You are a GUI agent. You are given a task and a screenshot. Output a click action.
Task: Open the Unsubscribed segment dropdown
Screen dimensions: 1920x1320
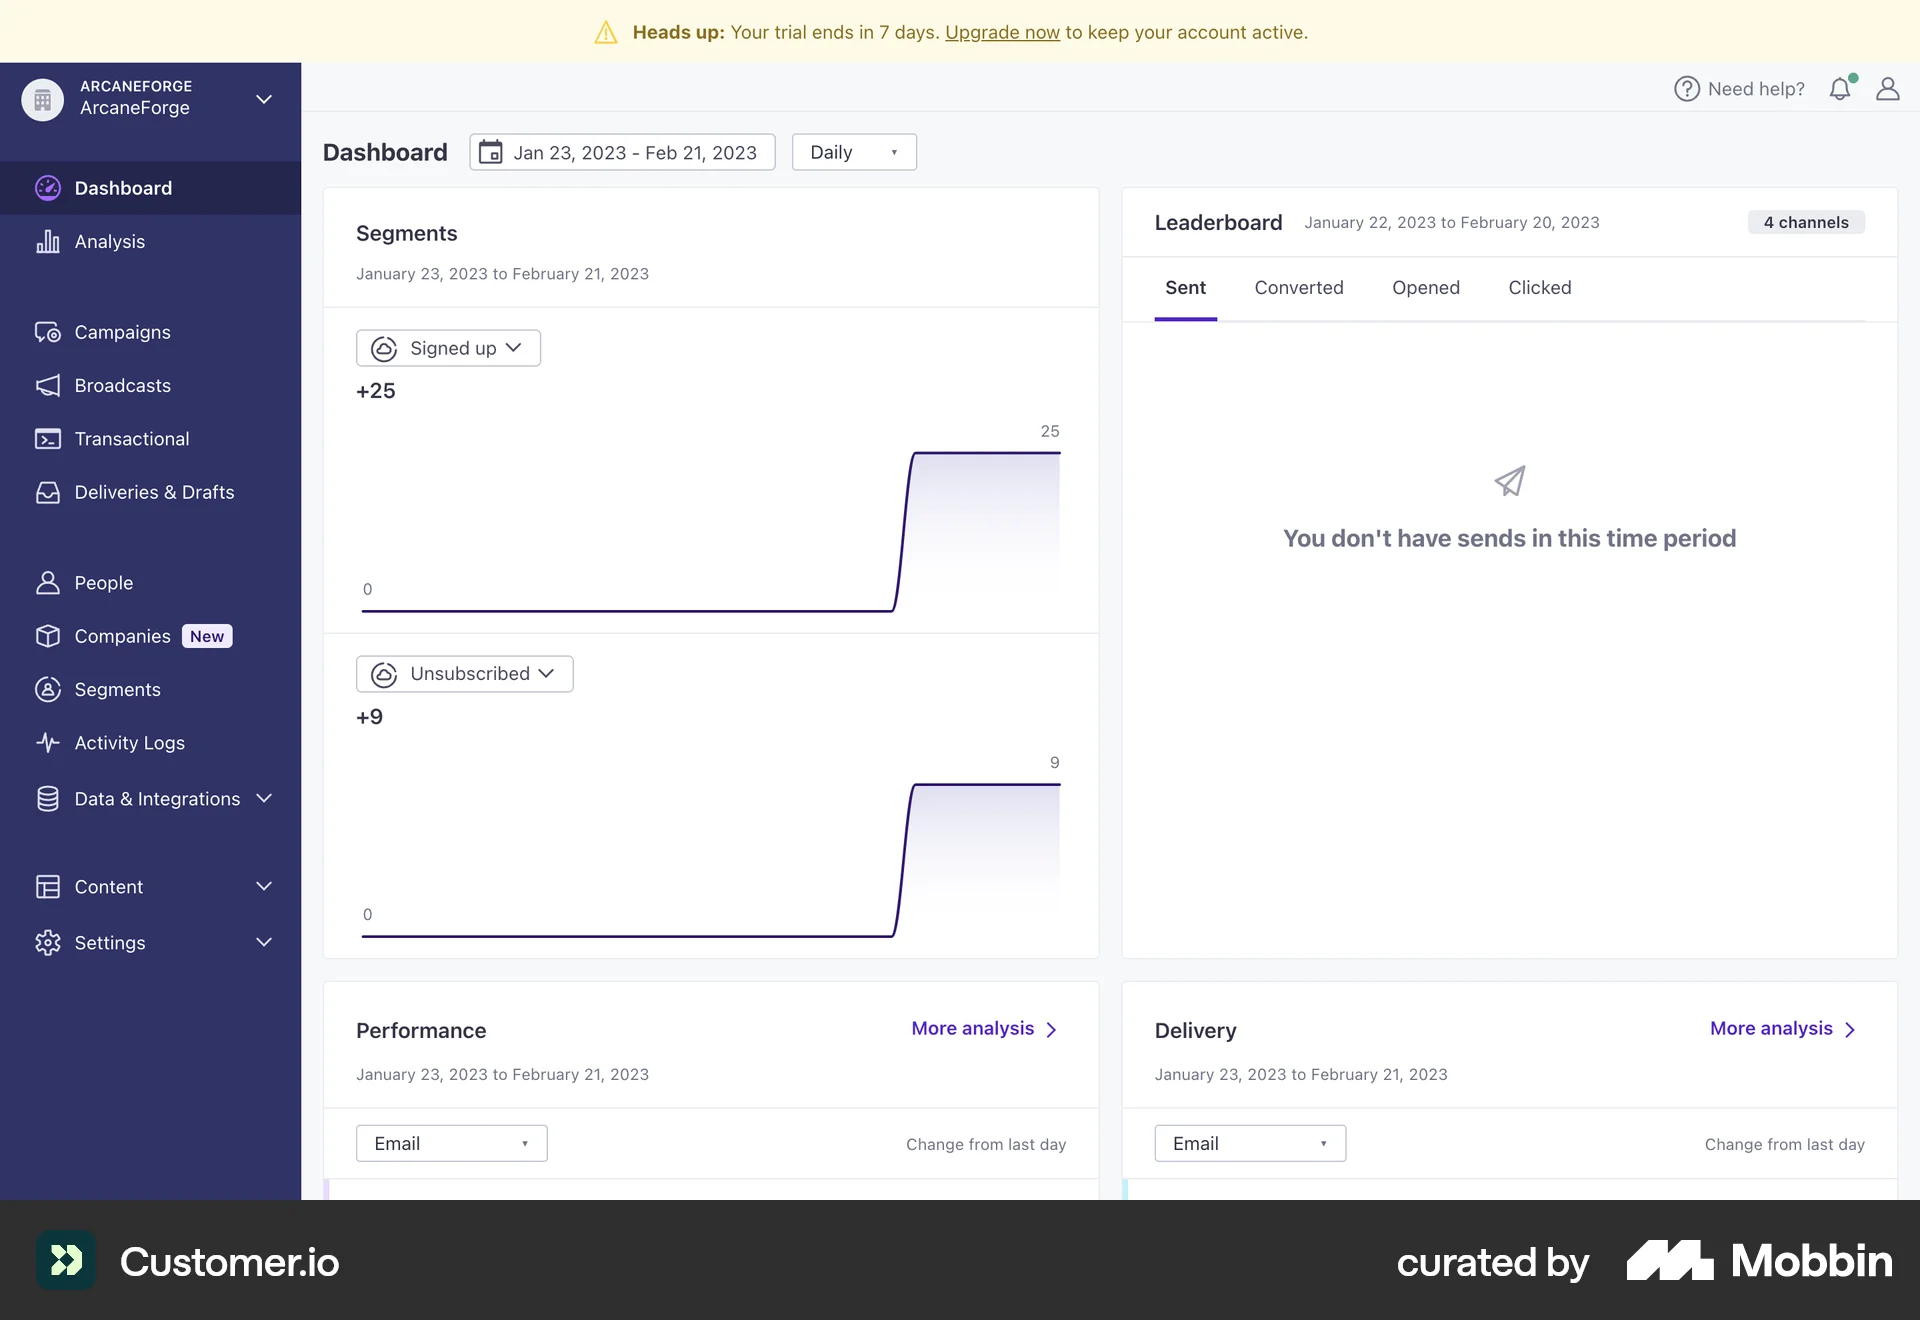[464, 673]
